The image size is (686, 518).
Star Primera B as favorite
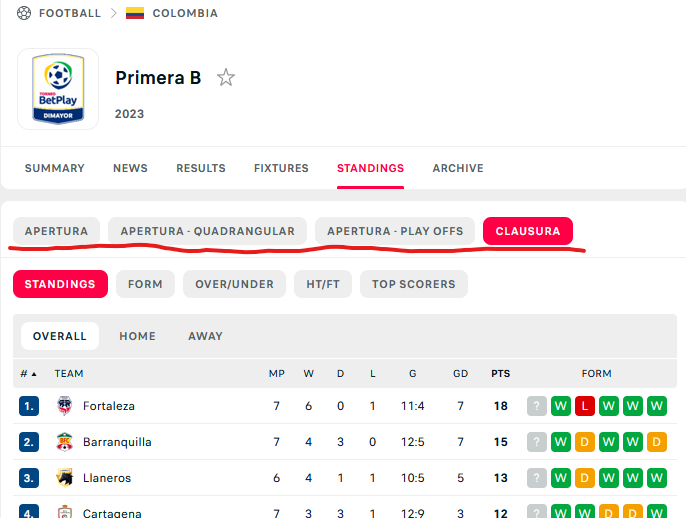[226, 77]
